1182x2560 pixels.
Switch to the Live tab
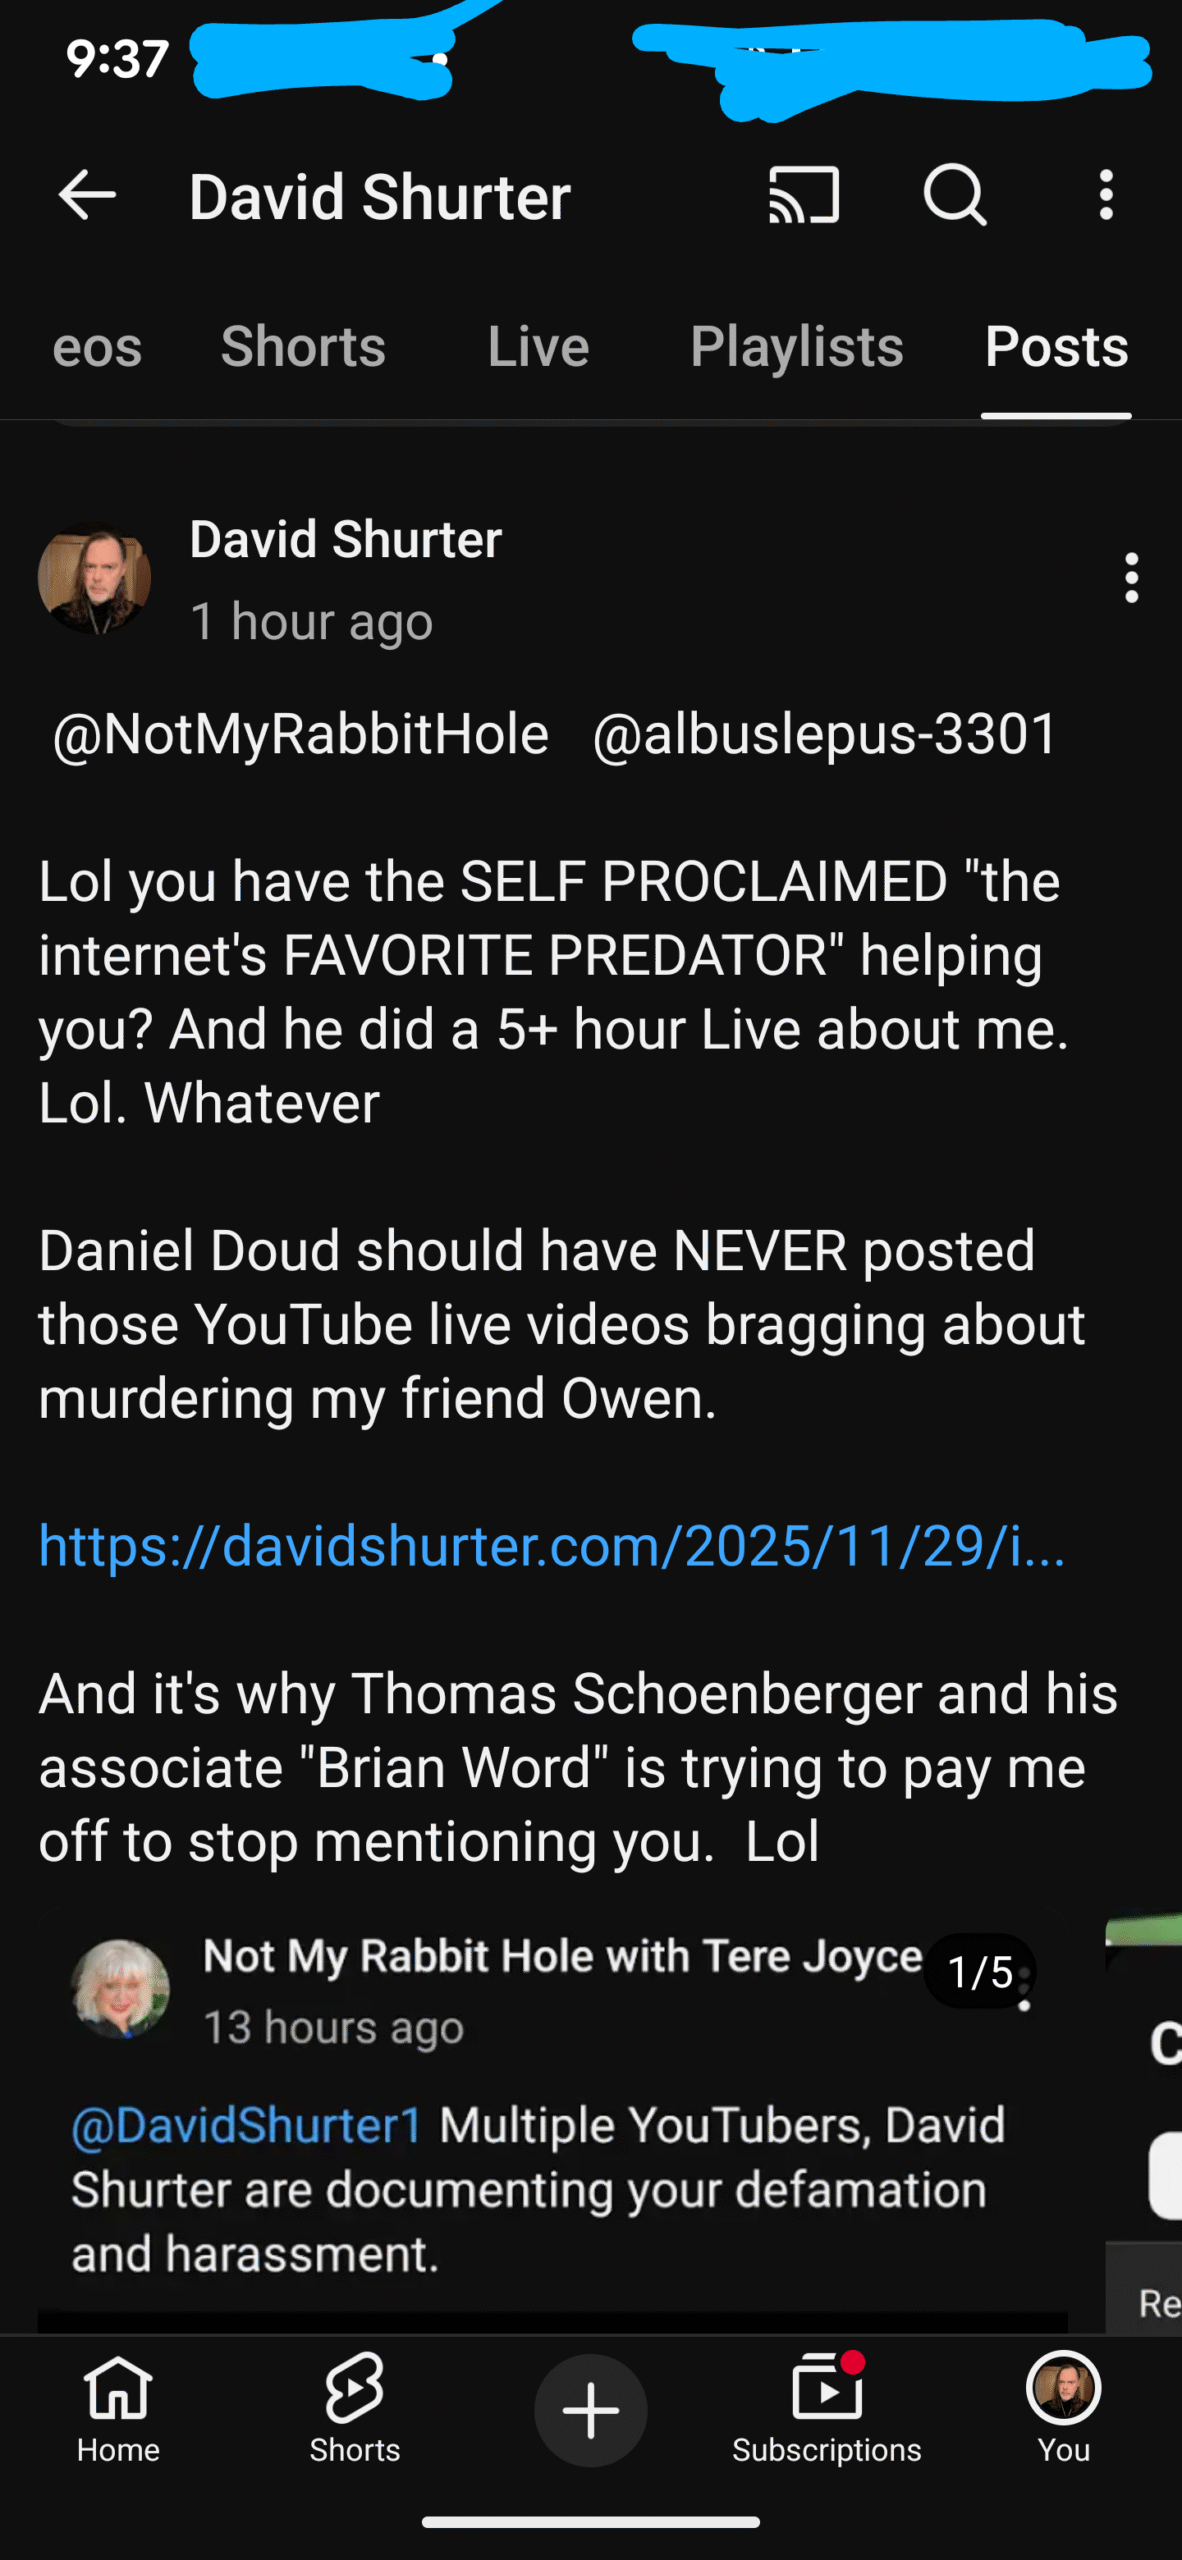[x=538, y=347]
